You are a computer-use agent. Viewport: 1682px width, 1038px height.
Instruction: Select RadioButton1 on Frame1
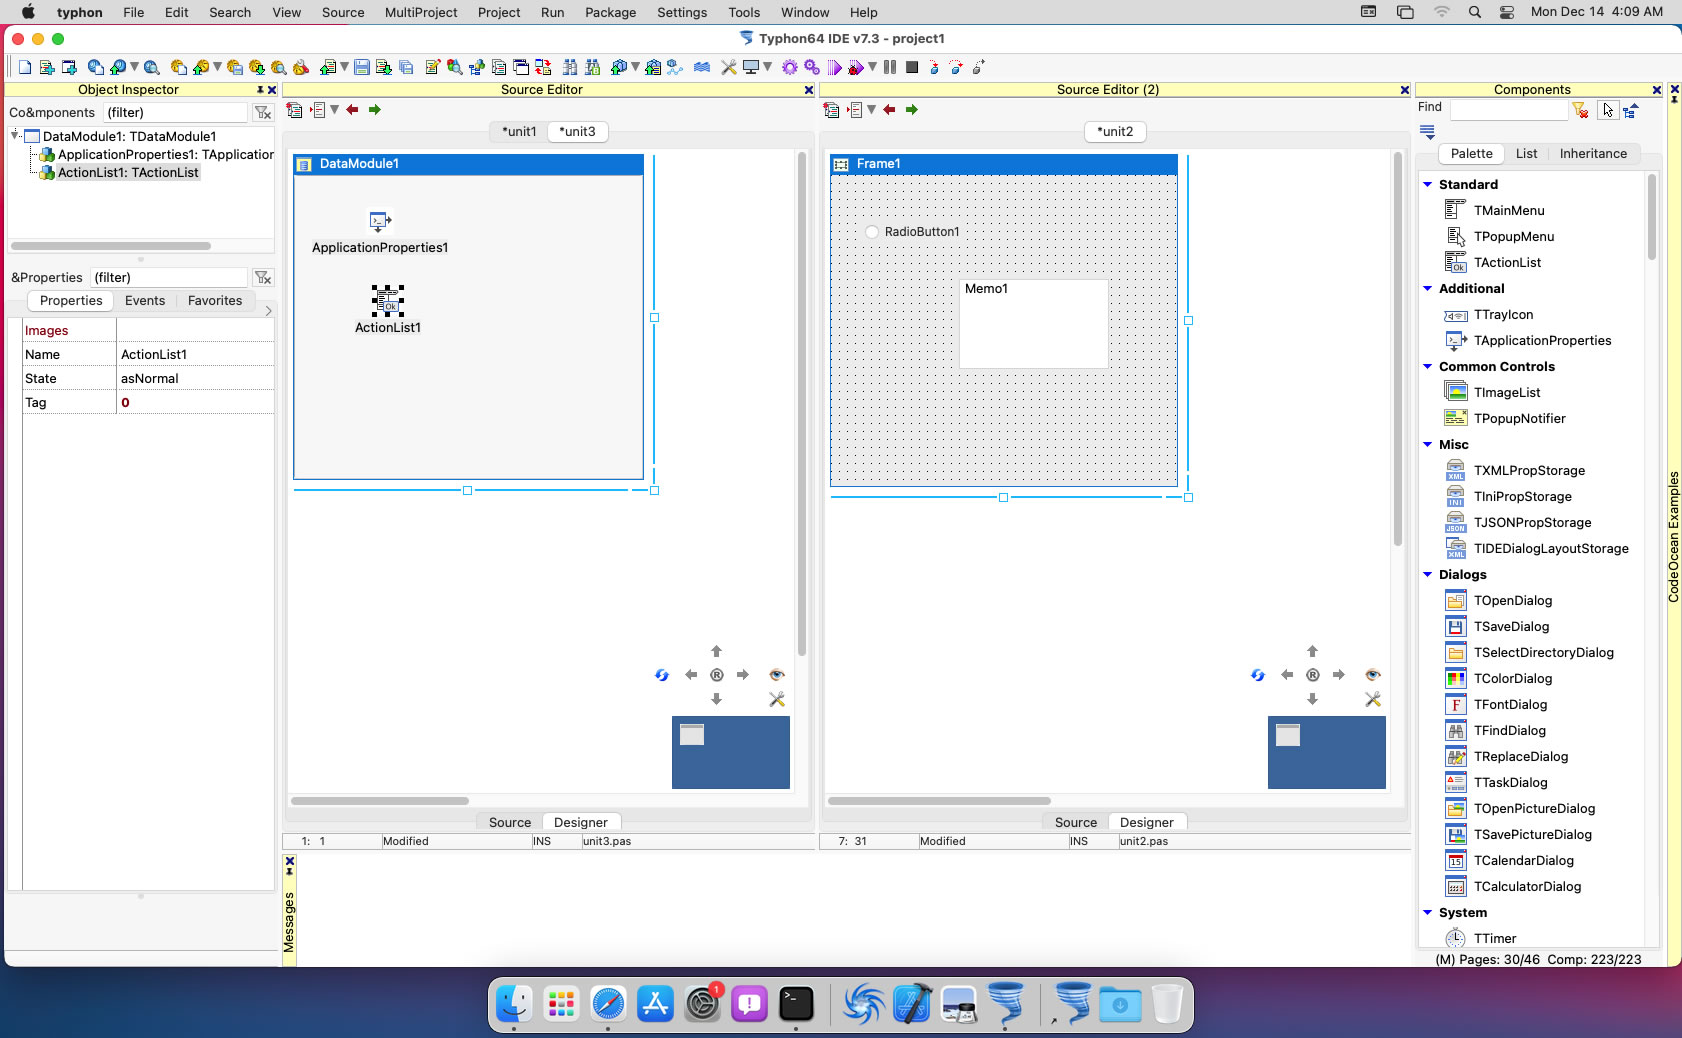coord(912,232)
